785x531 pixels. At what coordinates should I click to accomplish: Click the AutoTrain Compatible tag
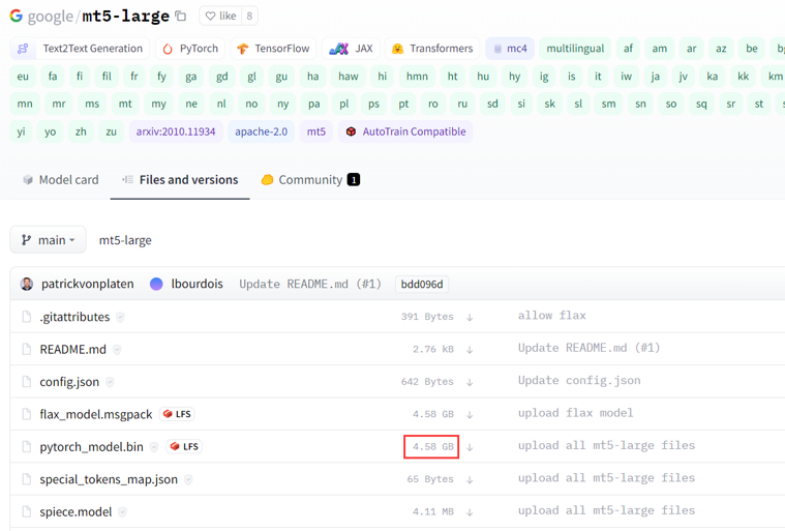pyautogui.click(x=406, y=132)
